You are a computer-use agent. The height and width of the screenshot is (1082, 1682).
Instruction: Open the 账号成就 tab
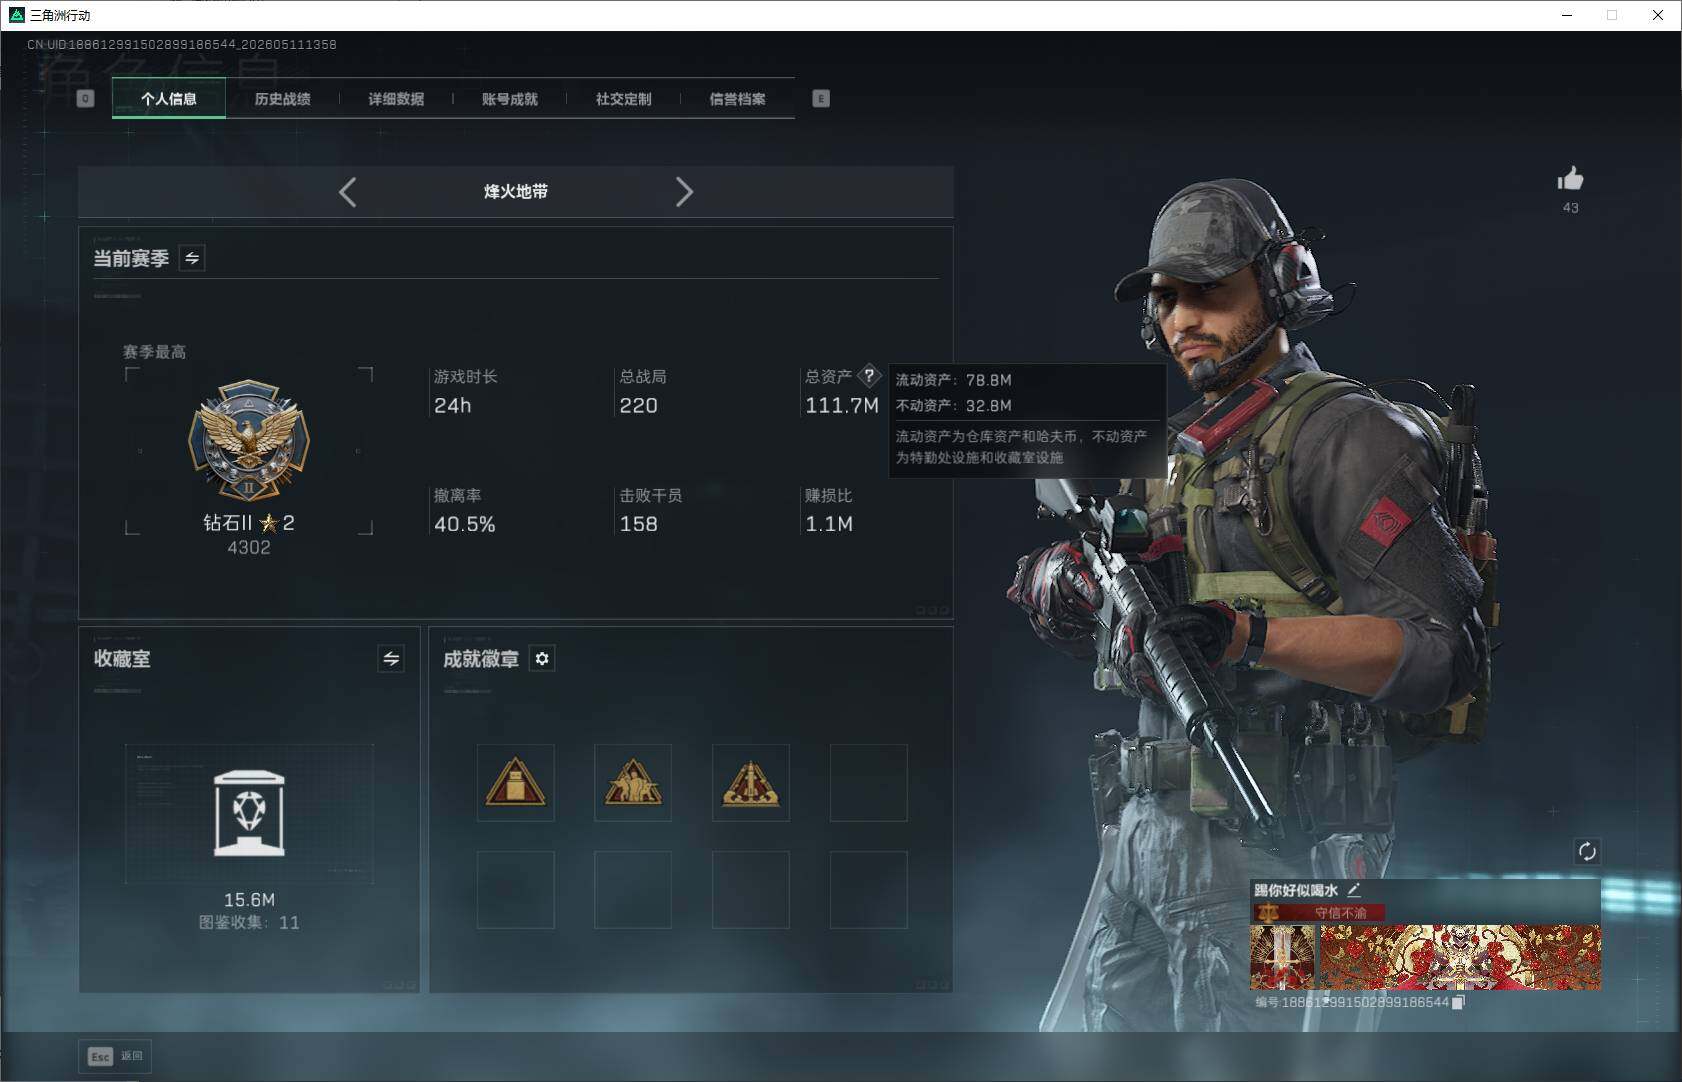click(x=510, y=98)
